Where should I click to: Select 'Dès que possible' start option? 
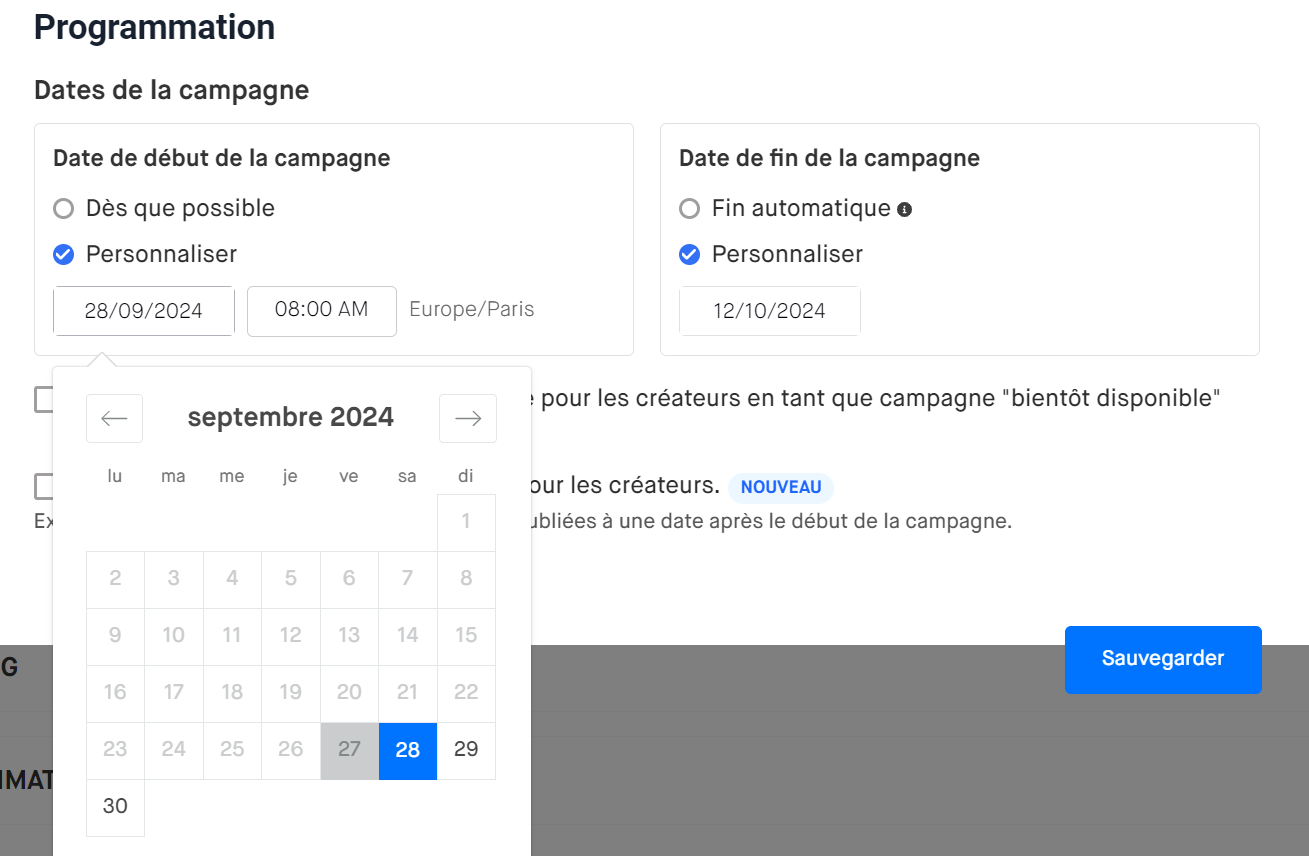click(64, 209)
